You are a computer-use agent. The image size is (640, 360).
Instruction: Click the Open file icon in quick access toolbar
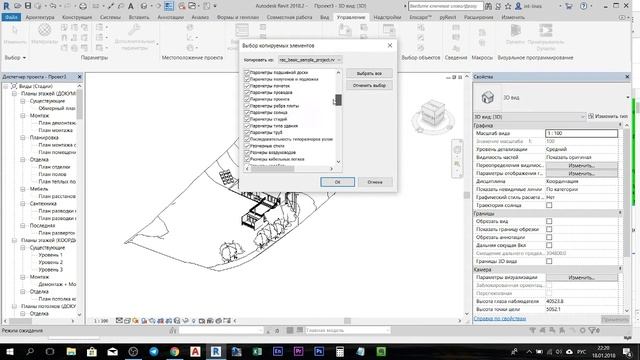click(x=18, y=6)
